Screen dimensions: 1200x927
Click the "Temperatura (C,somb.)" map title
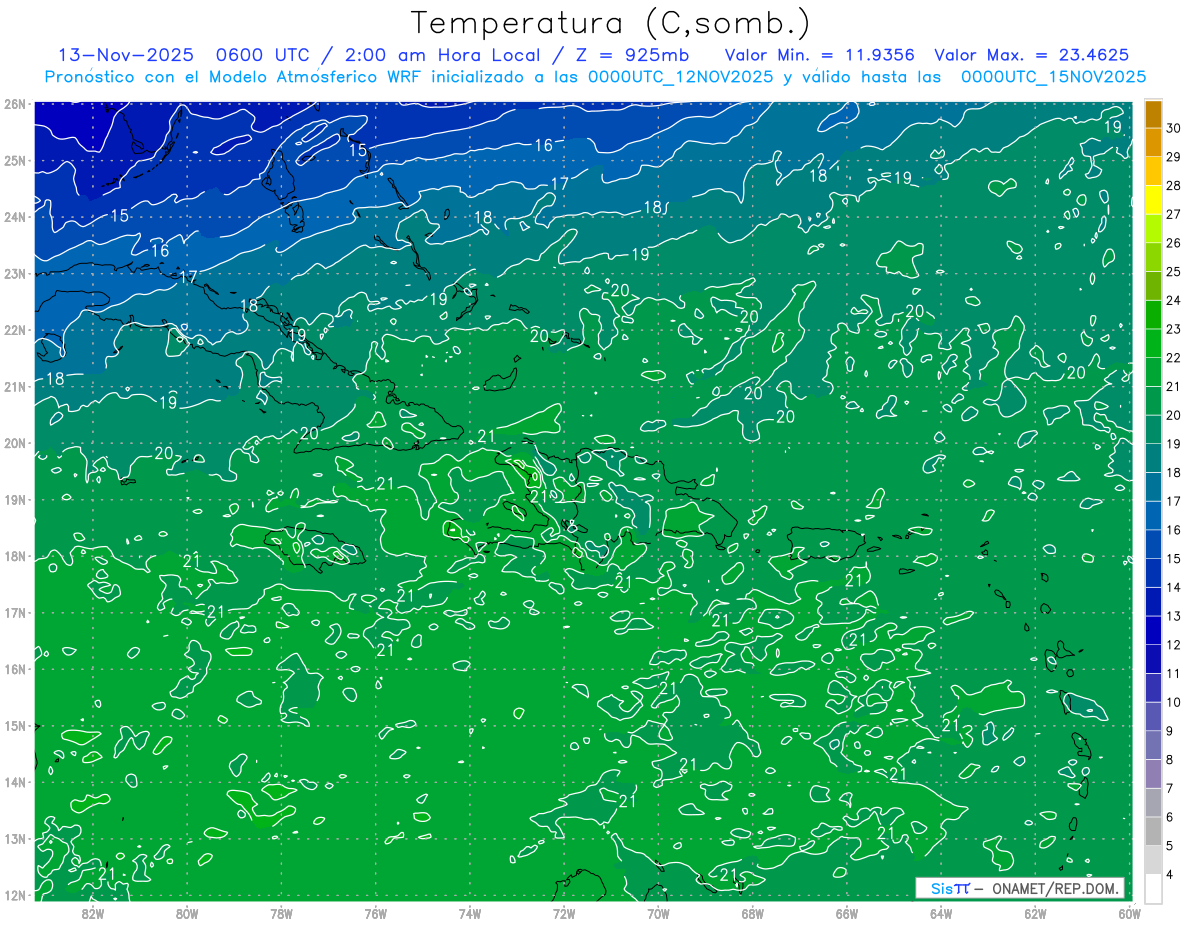(610, 23)
